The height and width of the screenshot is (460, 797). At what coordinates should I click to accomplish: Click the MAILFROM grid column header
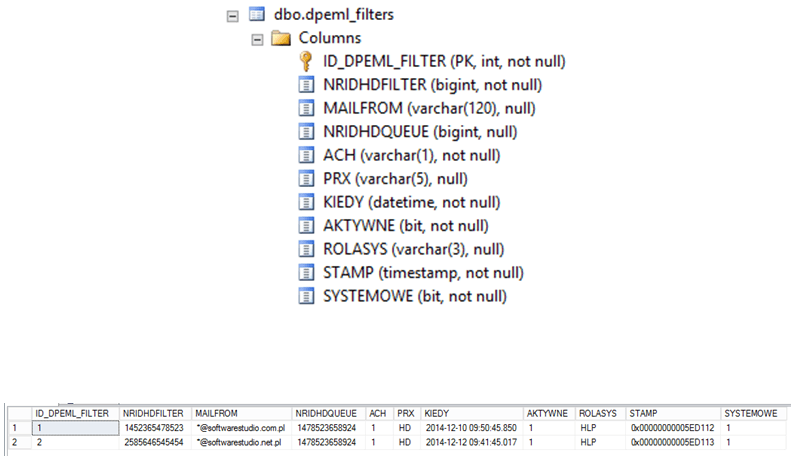(241, 413)
